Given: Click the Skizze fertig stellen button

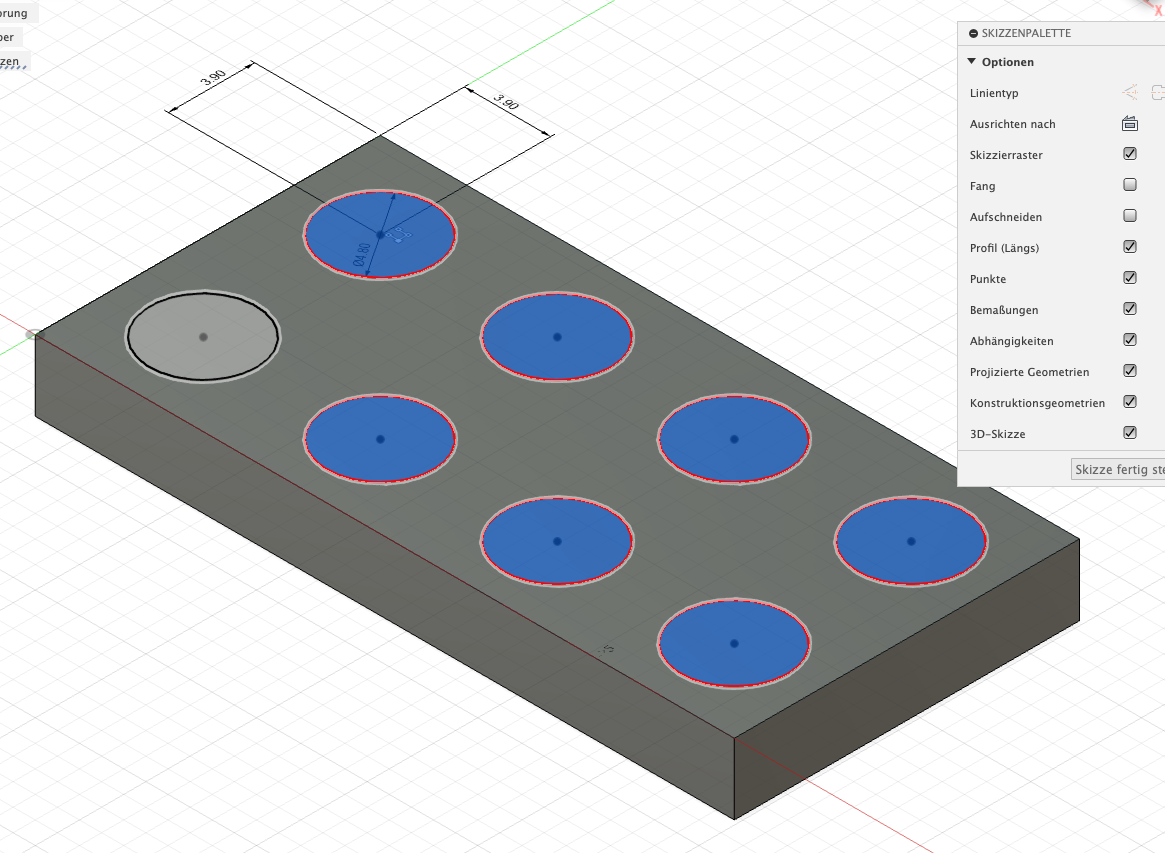Looking at the screenshot, I should click(x=1117, y=469).
